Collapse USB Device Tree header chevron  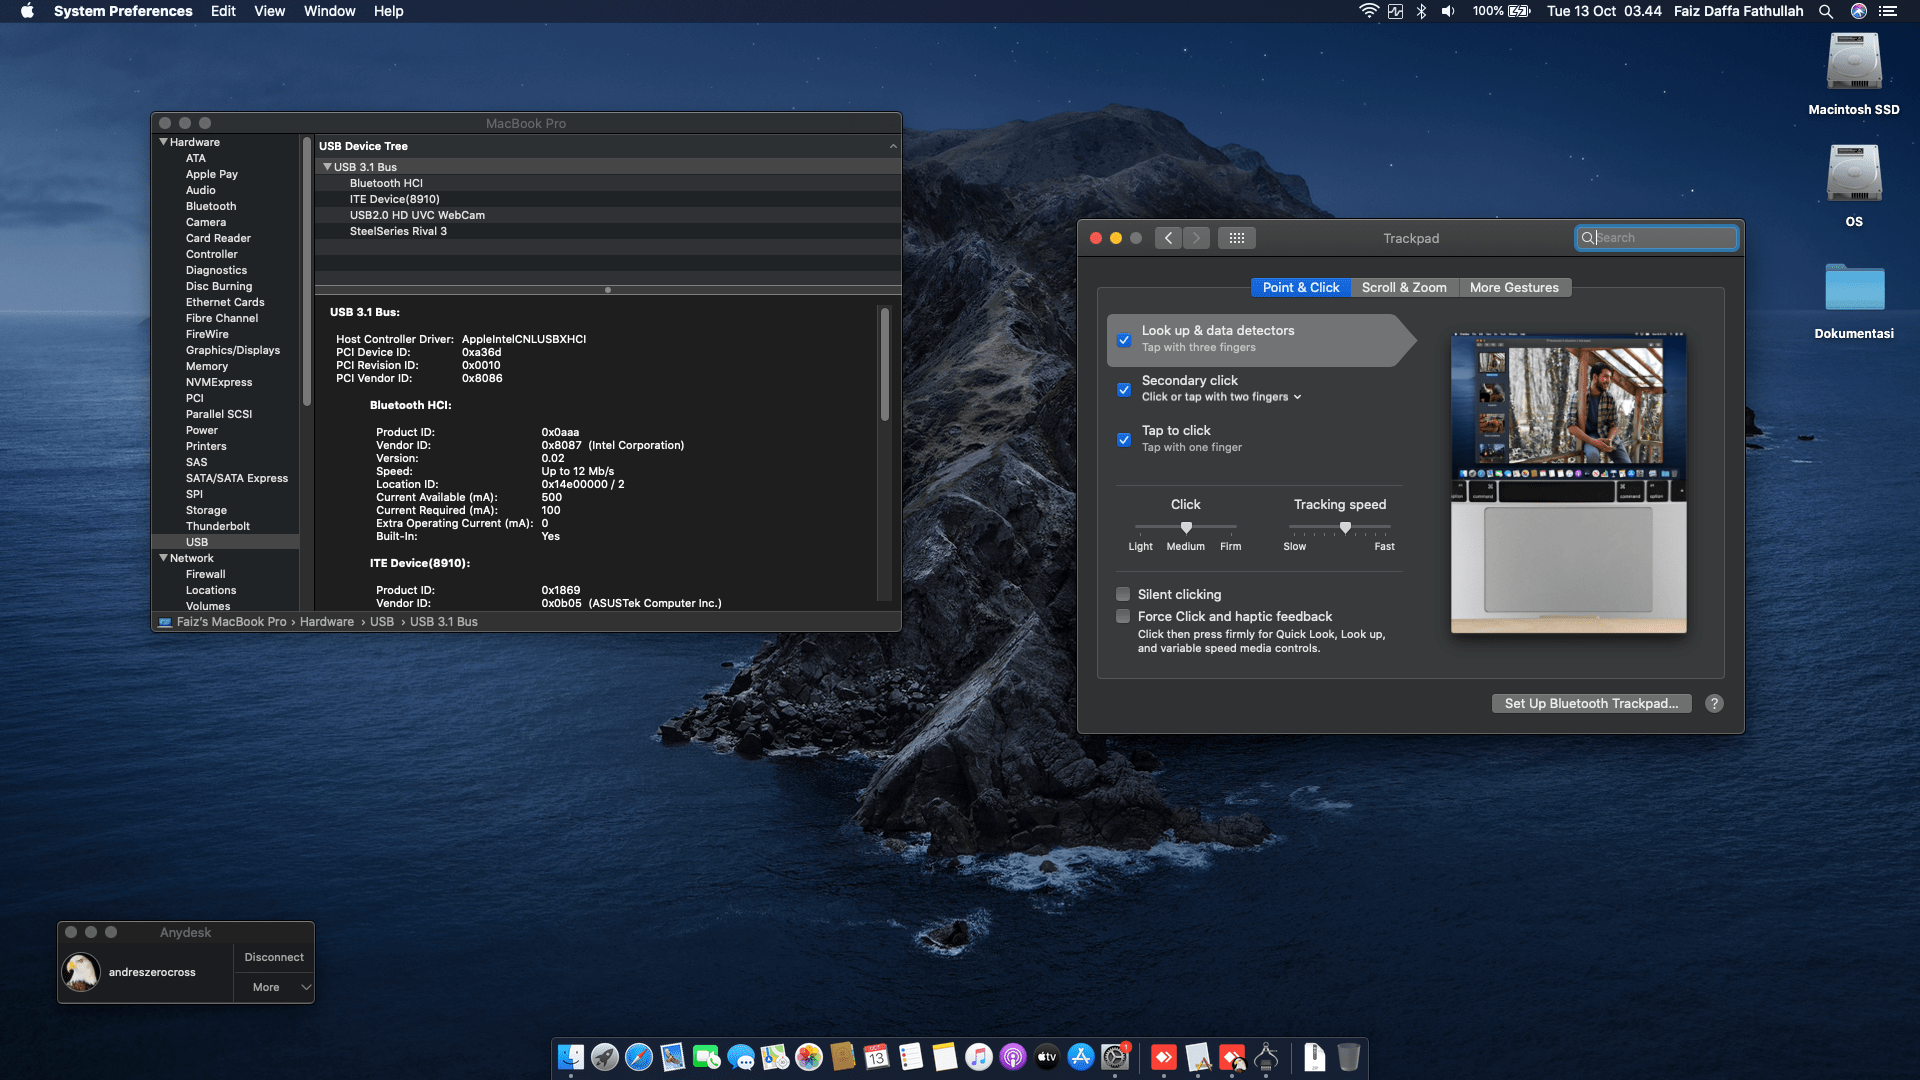click(893, 146)
